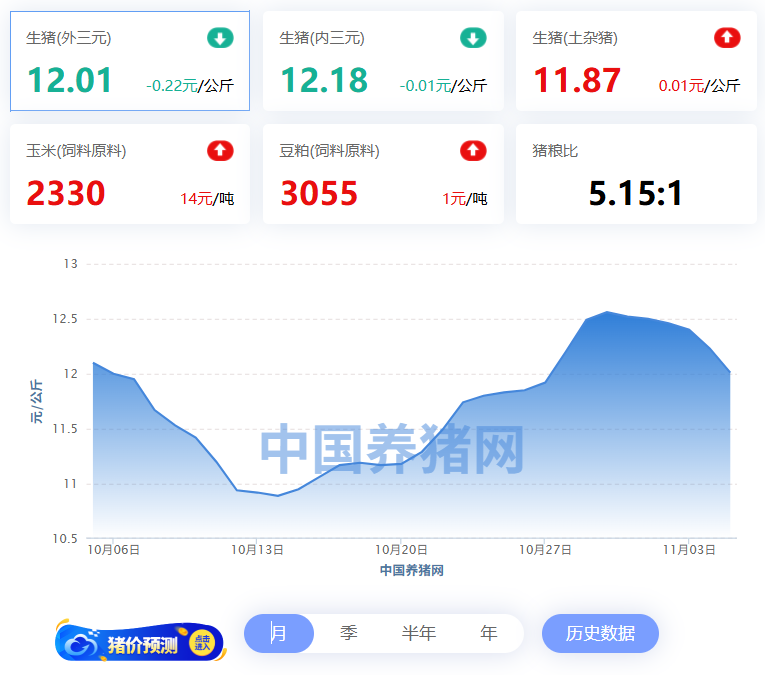Viewport: 765px width, 675px height.
Task: Click red up arrow on 豆粕(饲料原料) card
Action: (x=473, y=151)
